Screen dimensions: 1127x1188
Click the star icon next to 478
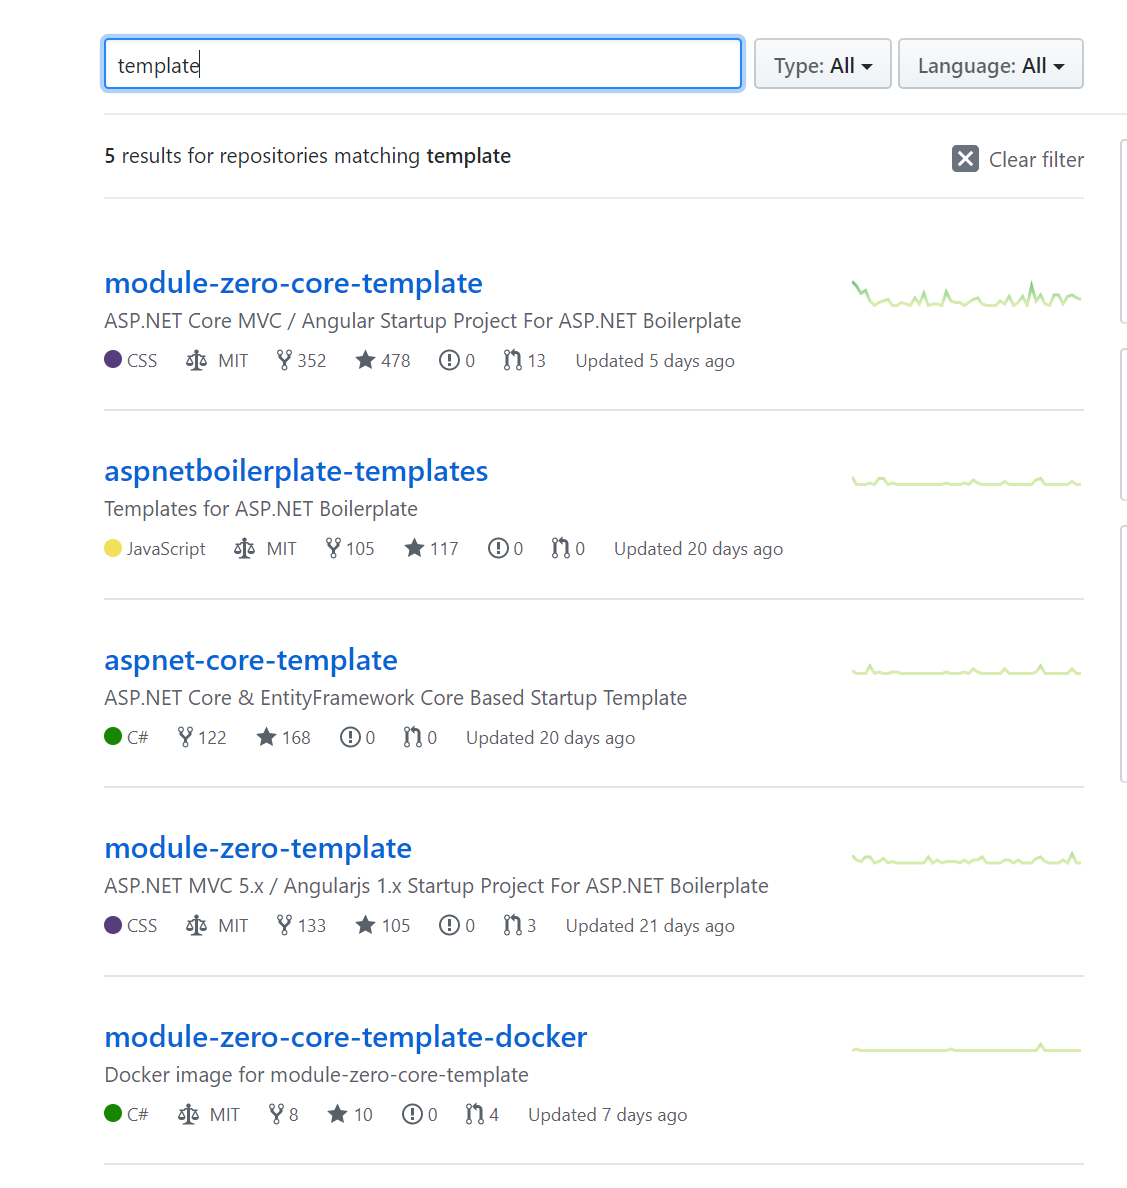[364, 360]
